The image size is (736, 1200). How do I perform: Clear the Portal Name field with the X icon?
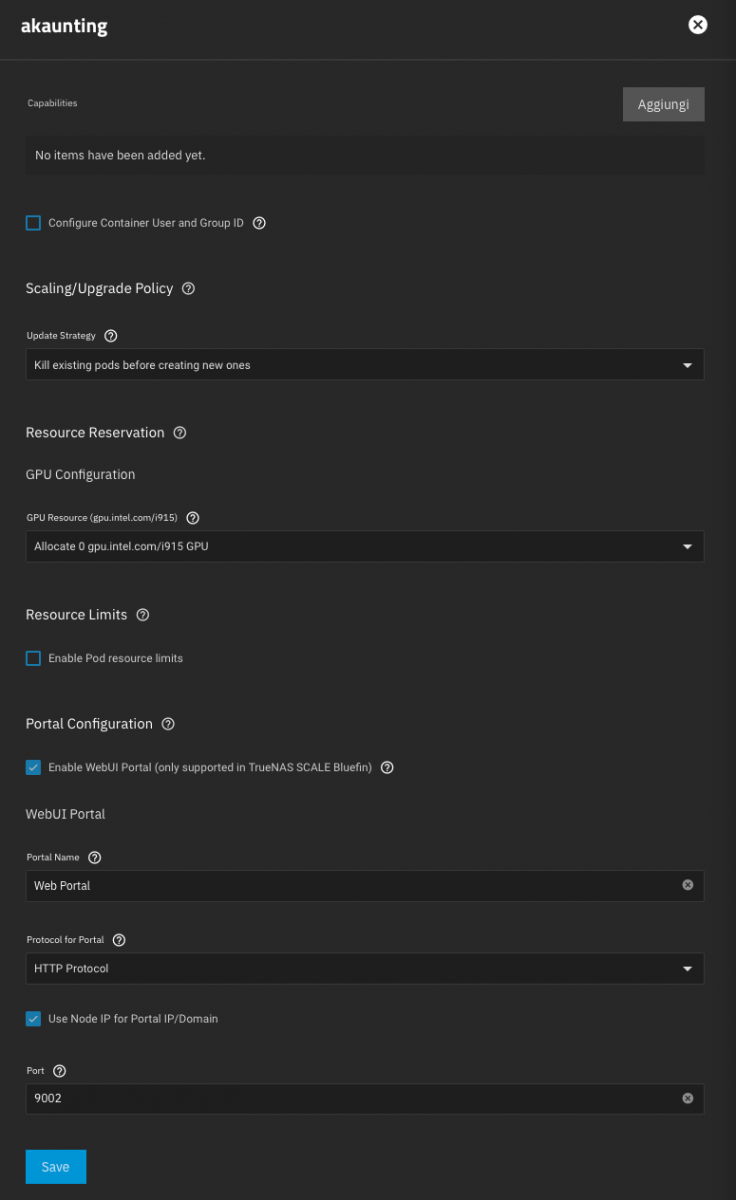pos(688,885)
